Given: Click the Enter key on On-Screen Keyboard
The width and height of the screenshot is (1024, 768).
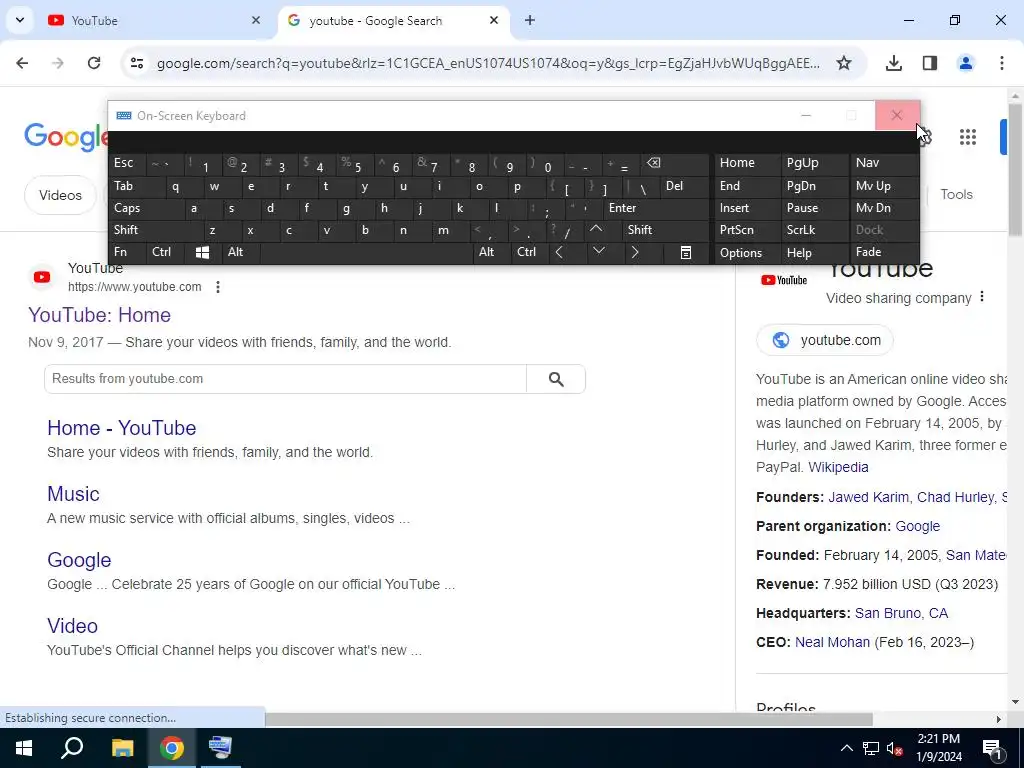Looking at the screenshot, I should coord(656,208).
